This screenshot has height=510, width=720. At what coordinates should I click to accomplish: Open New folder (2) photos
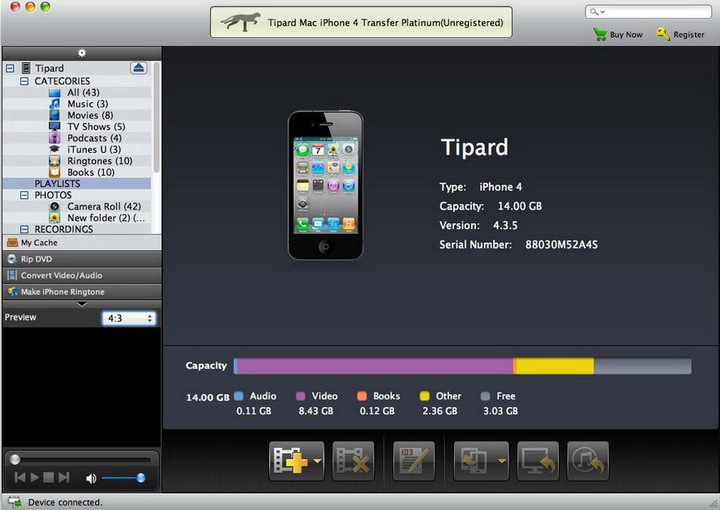tap(106, 218)
